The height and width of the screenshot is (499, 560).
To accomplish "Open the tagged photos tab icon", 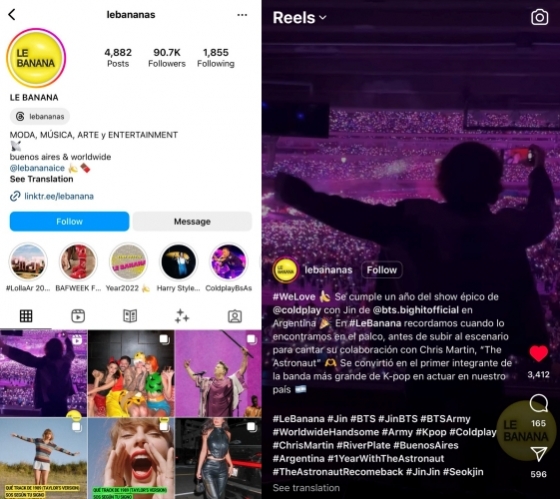I will pyautogui.click(x=235, y=316).
